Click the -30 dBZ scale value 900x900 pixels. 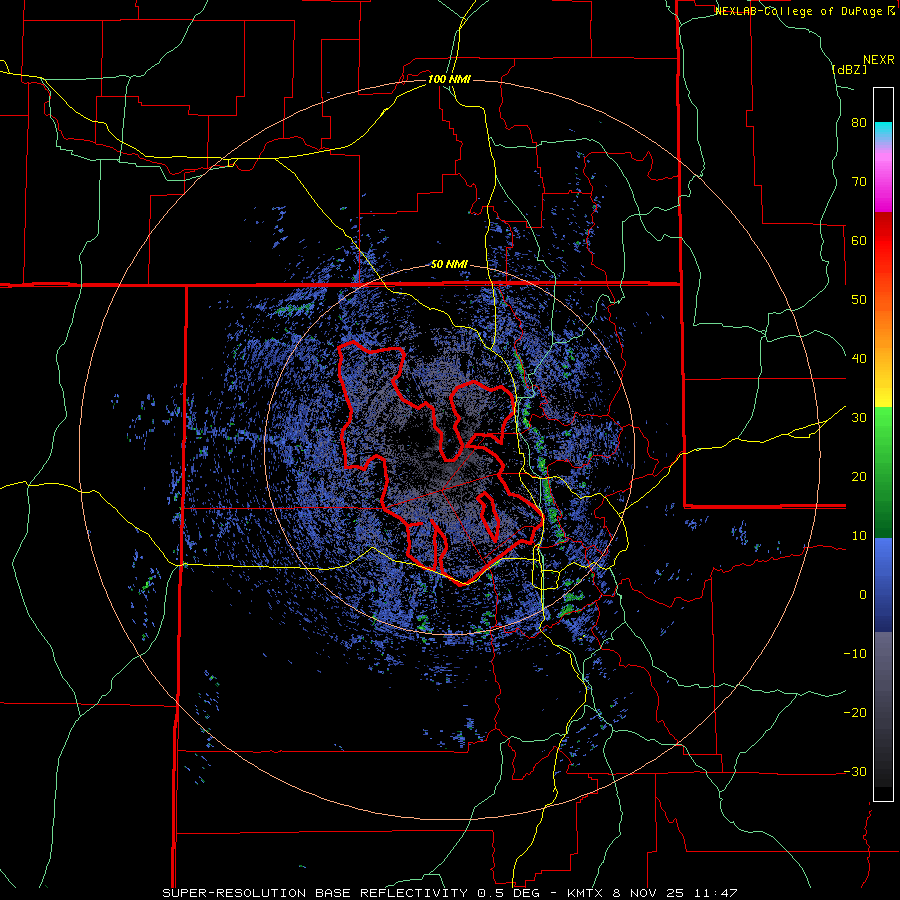tap(855, 772)
